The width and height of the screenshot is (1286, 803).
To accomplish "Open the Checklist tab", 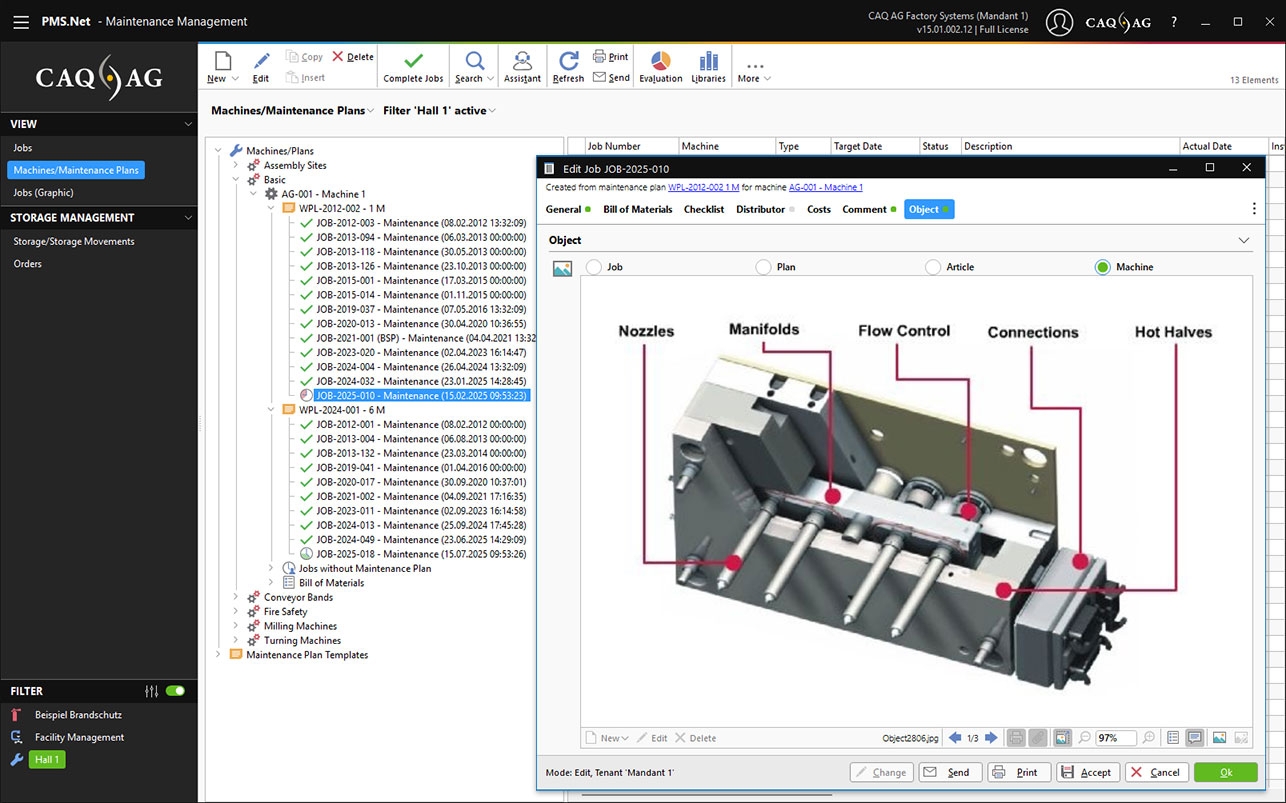I will coord(703,209).
